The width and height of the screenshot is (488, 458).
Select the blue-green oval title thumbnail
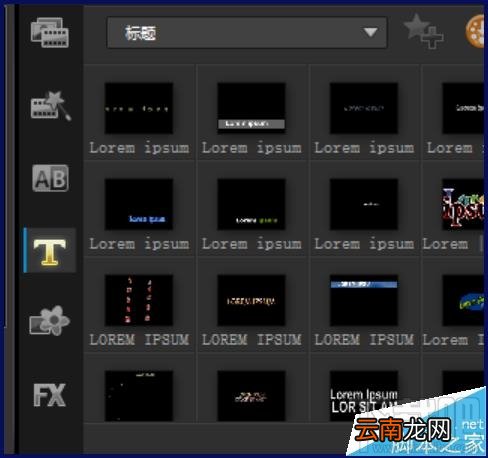[x=463, y=300]
